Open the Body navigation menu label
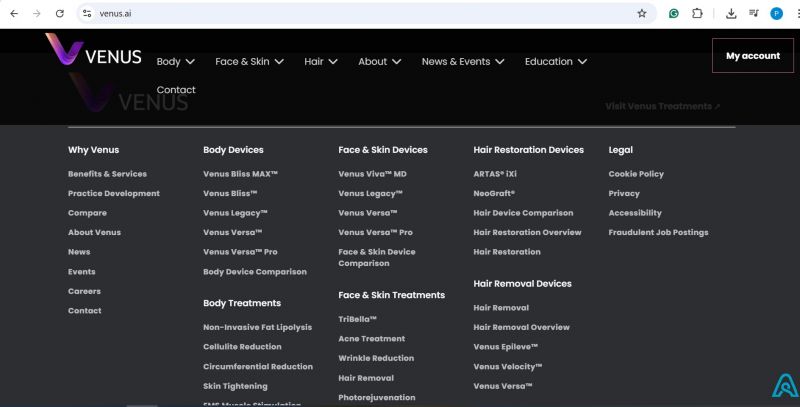The width and height of the screenshot is (800, 407). point(168,62)
